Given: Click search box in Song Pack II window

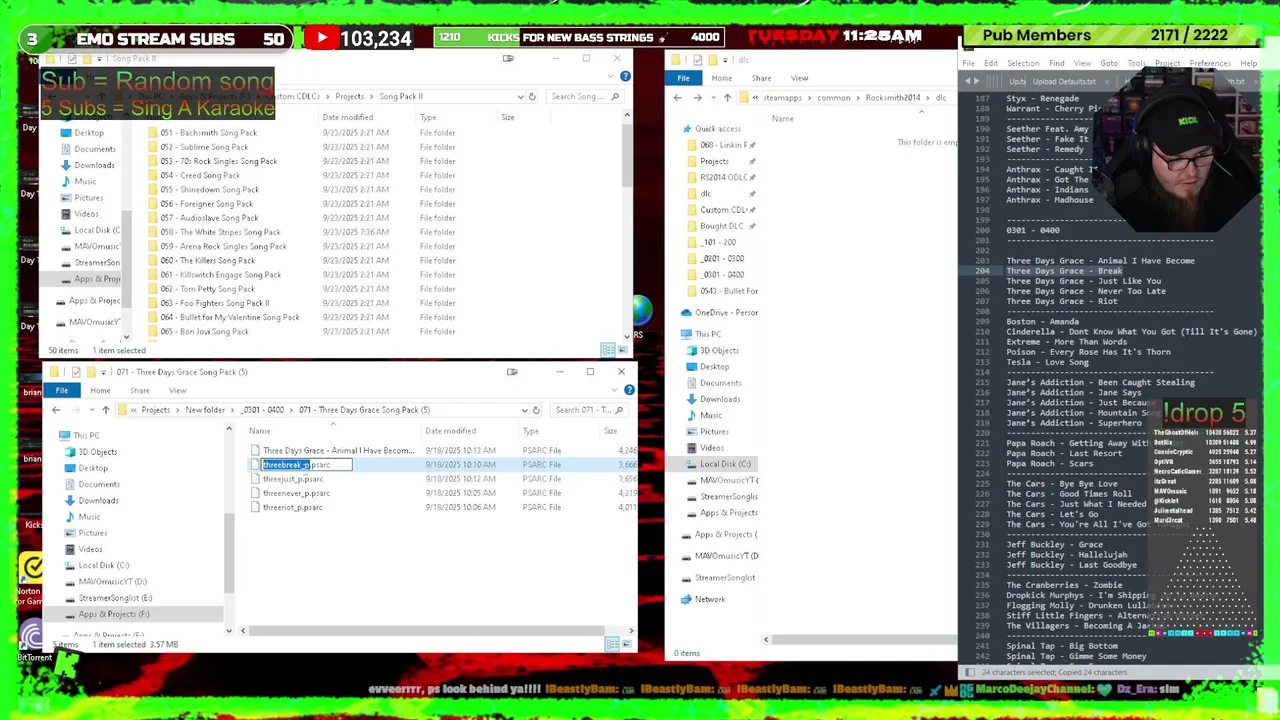Looking at the screenshot, I should (x=584, y=97).
